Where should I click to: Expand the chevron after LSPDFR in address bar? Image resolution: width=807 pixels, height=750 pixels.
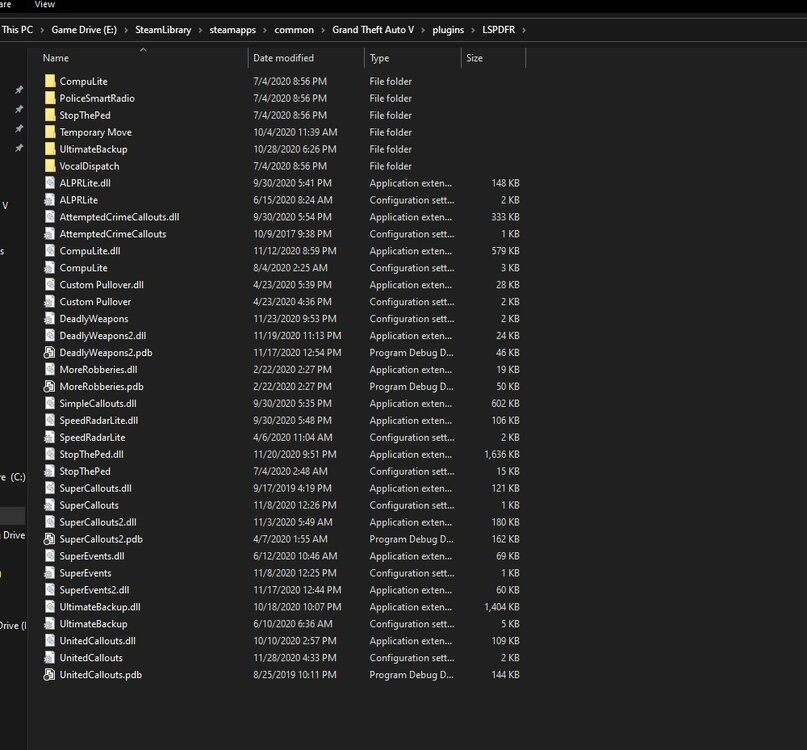click(524, 30)
